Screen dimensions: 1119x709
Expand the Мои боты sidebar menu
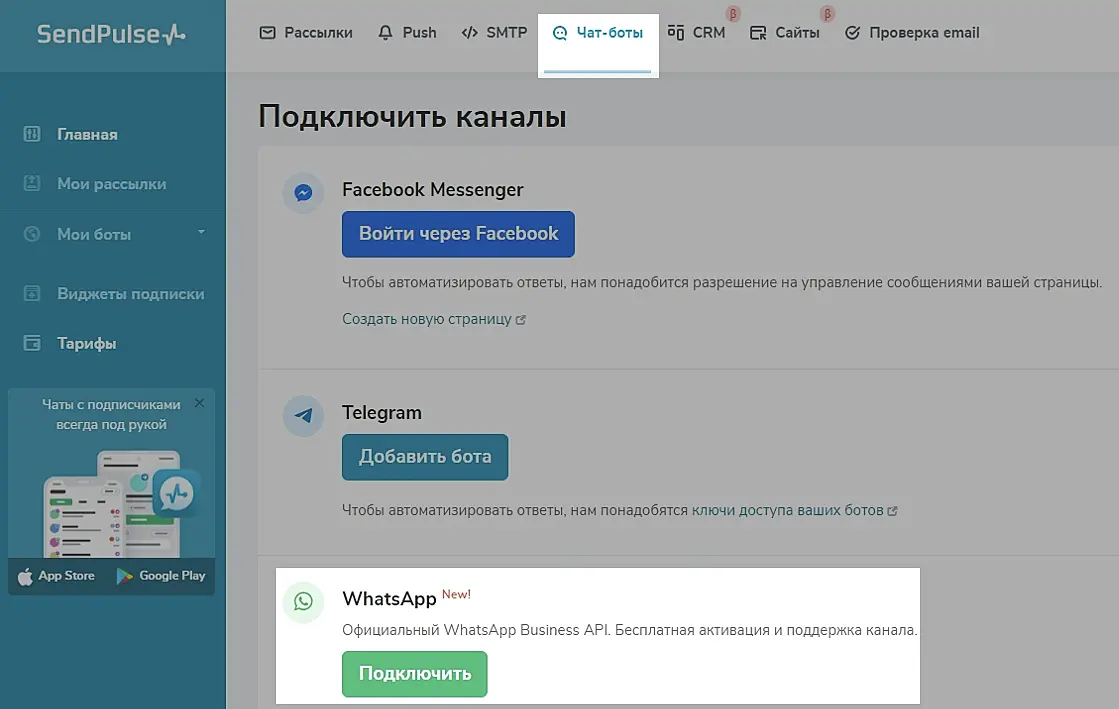pyautogui.click(x=201, y=233)
